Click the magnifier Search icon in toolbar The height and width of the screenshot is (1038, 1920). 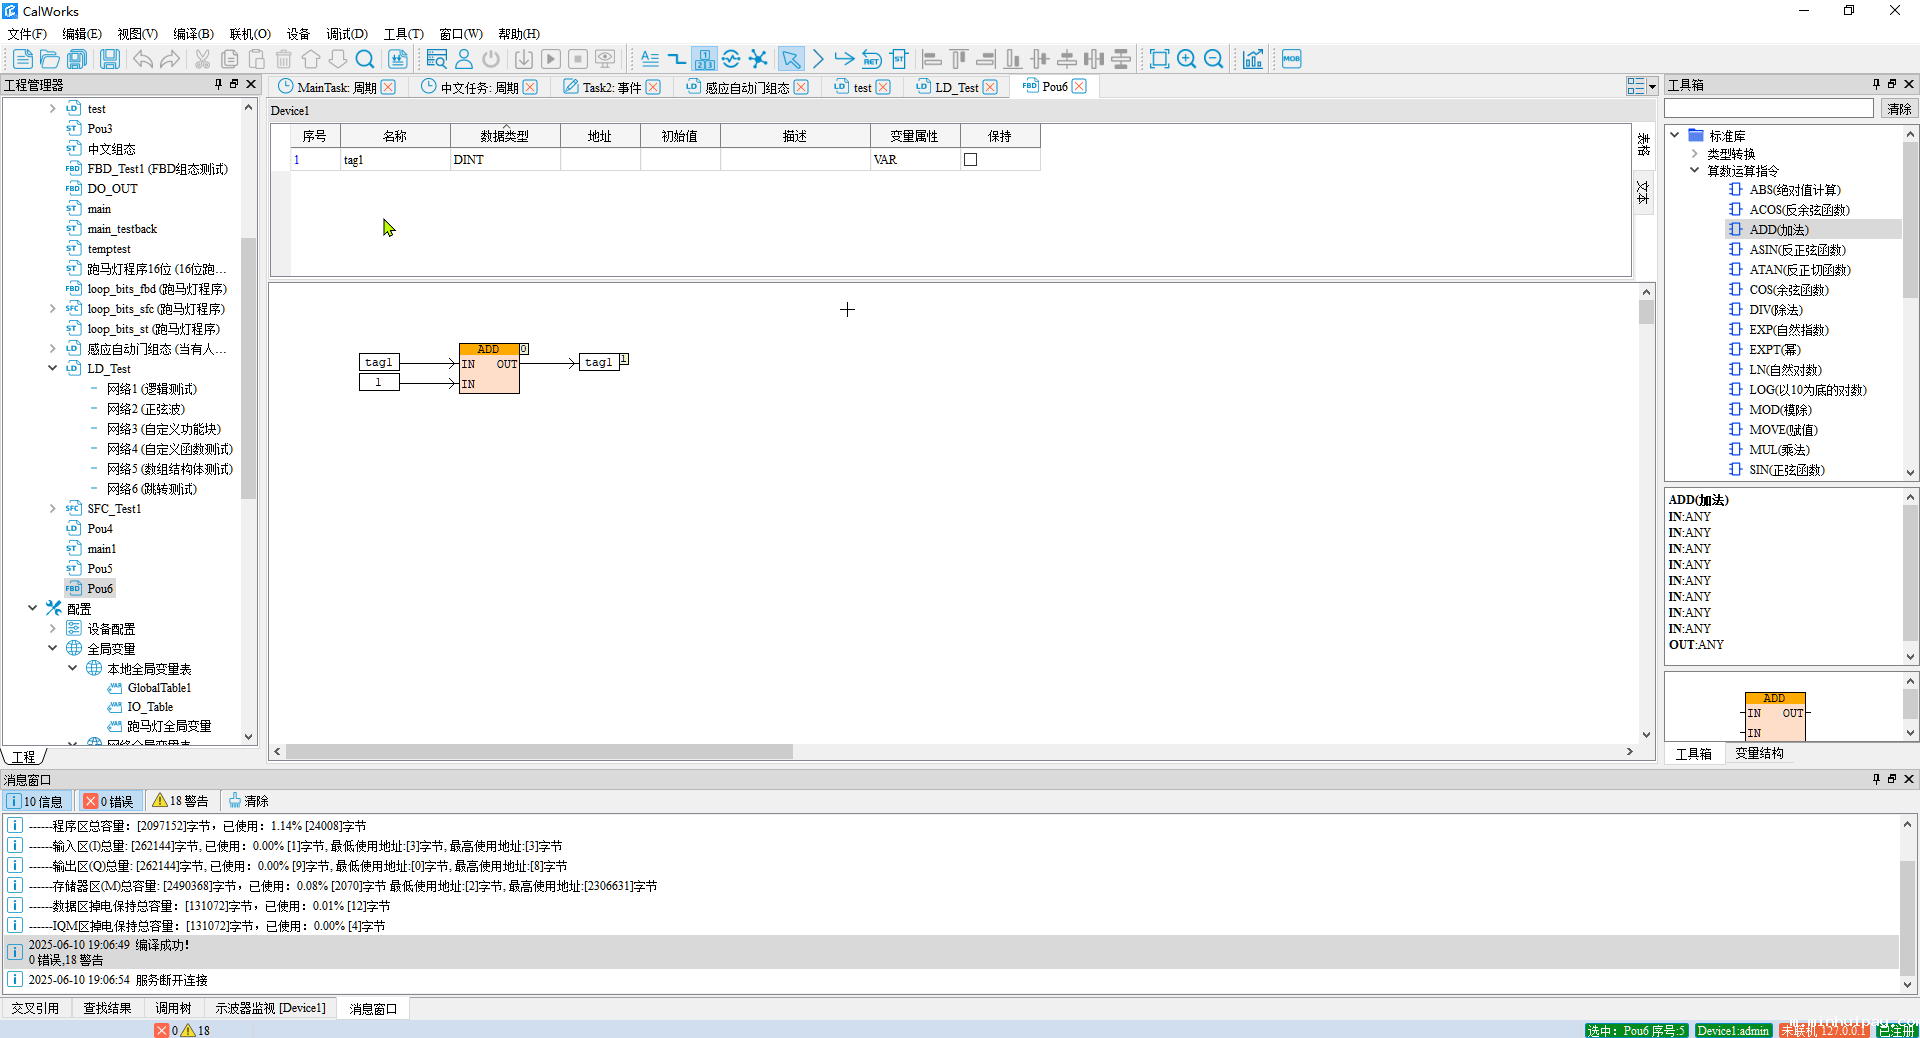point(365,59)
